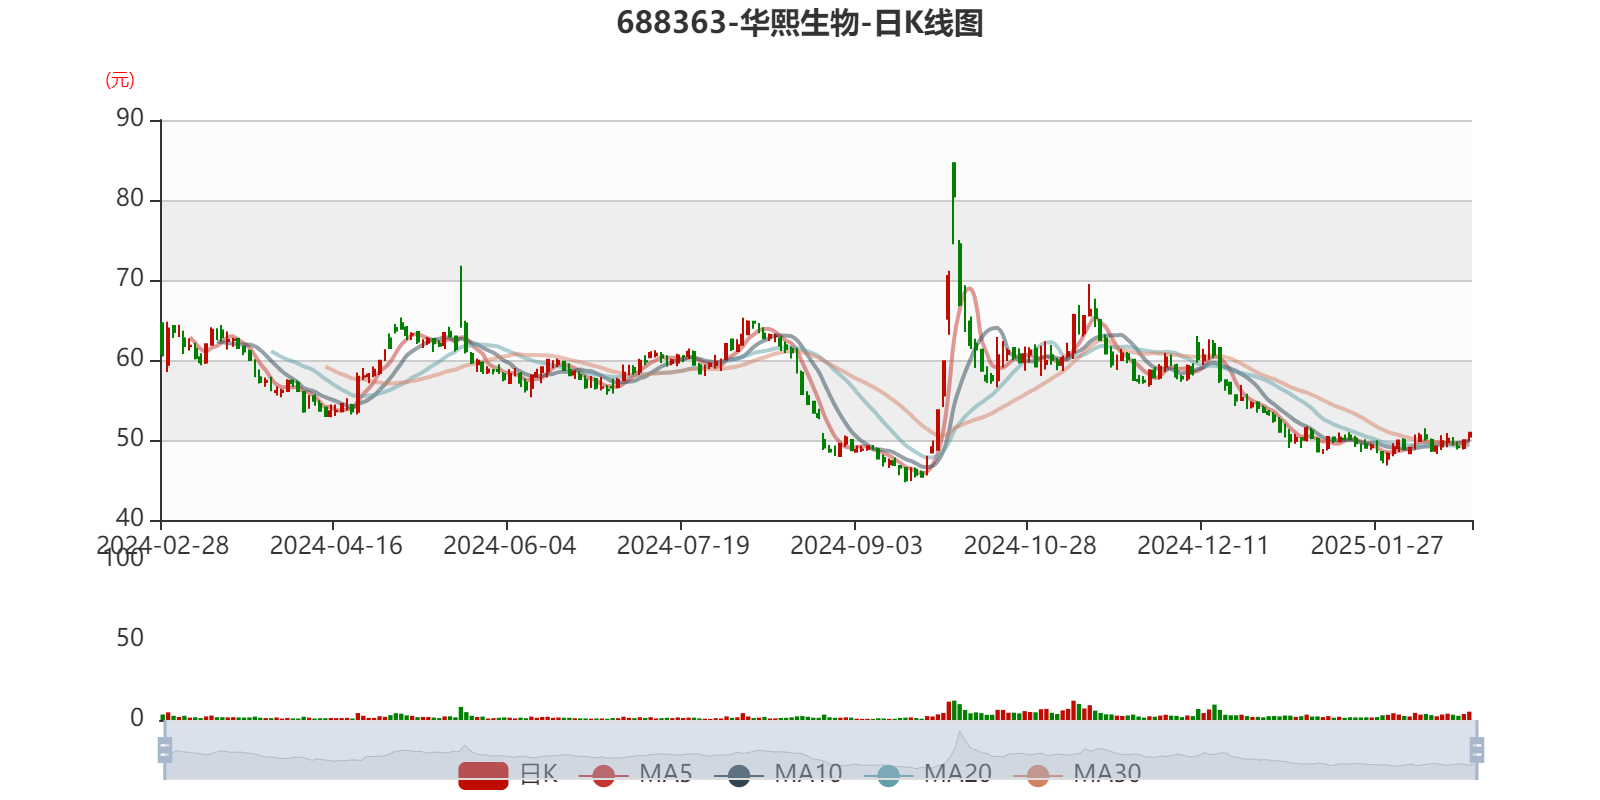Toggle the MA30 moving average legend
Image resolution: width=1600 pixels, height=800 pixels.
(1077, 775)
